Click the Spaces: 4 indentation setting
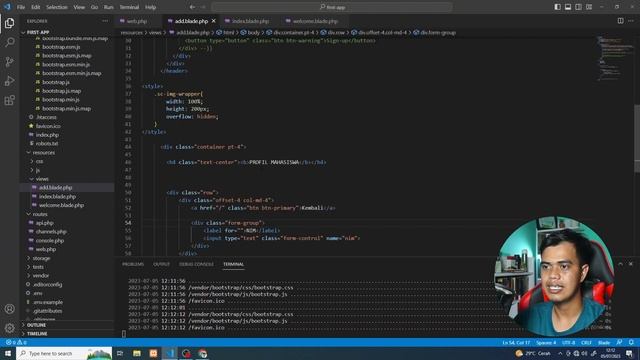The height and width of the screenshot is (360, 640). click(546, 342)
